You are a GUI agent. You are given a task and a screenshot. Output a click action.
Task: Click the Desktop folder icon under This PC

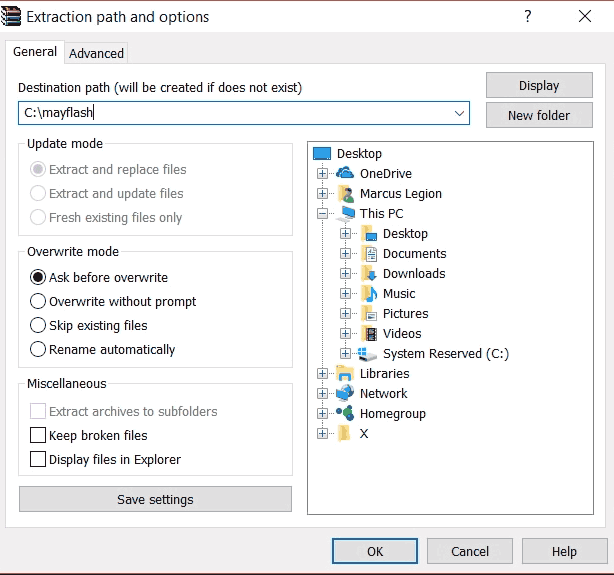[x=368, y=234]
